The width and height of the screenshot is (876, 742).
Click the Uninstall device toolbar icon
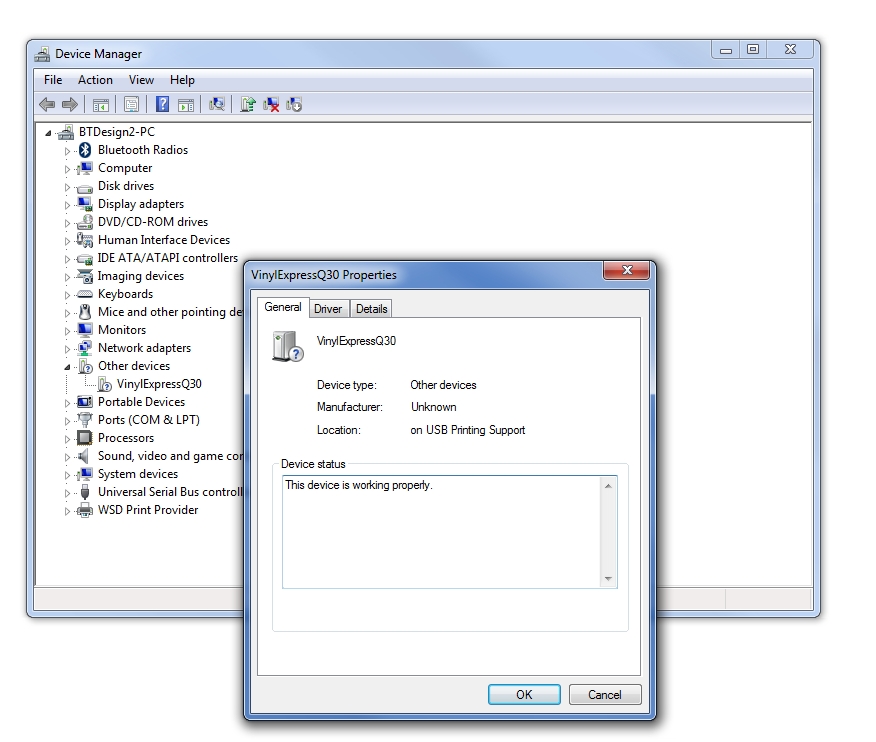tap(271, 104)
